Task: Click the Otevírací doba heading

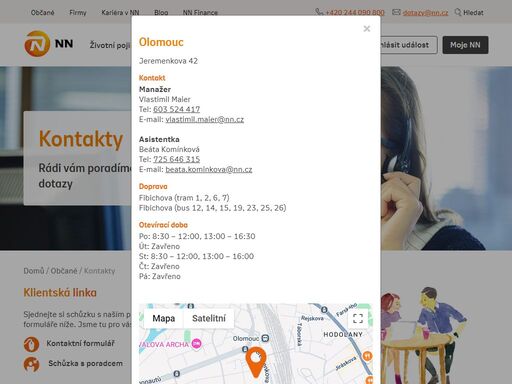Action: [x=163, y=225]
